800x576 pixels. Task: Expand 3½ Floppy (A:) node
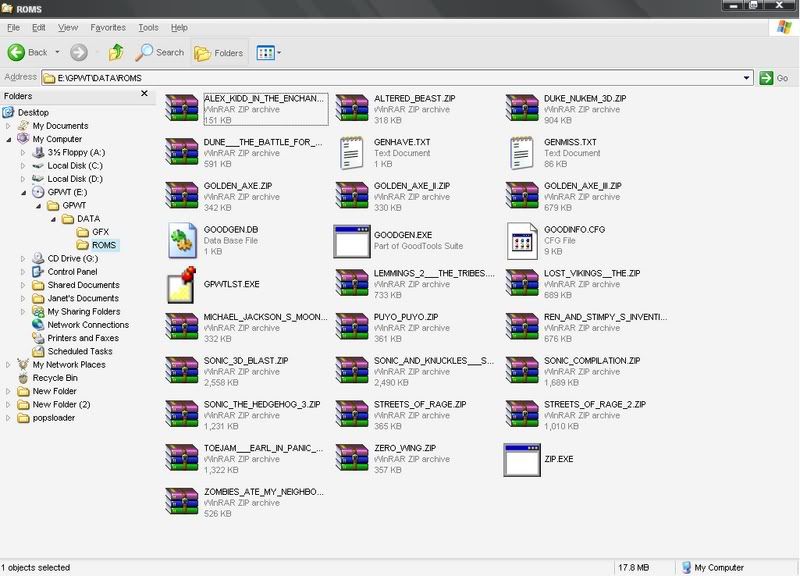tap(23, 152)
